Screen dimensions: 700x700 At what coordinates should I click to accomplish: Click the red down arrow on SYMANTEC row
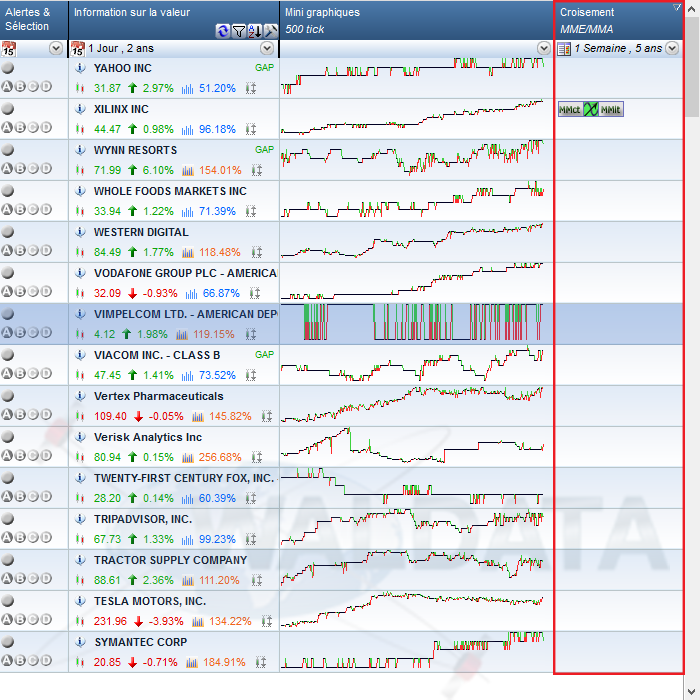pos(132,662)
